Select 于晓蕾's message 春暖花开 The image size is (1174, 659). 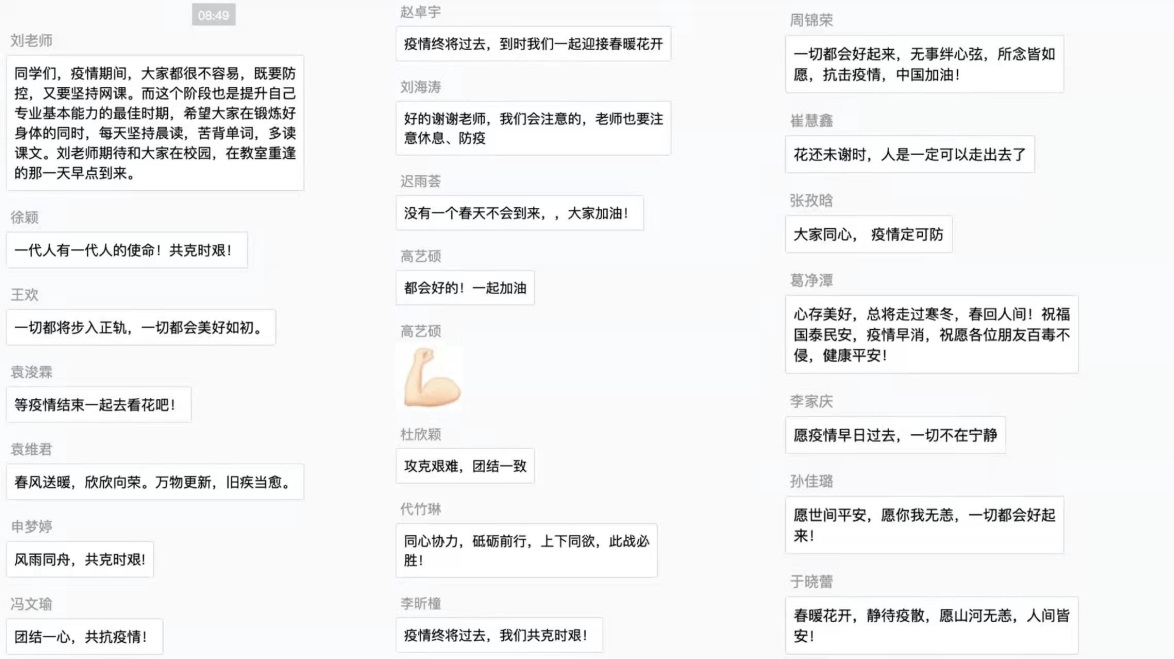coord(931,626)
